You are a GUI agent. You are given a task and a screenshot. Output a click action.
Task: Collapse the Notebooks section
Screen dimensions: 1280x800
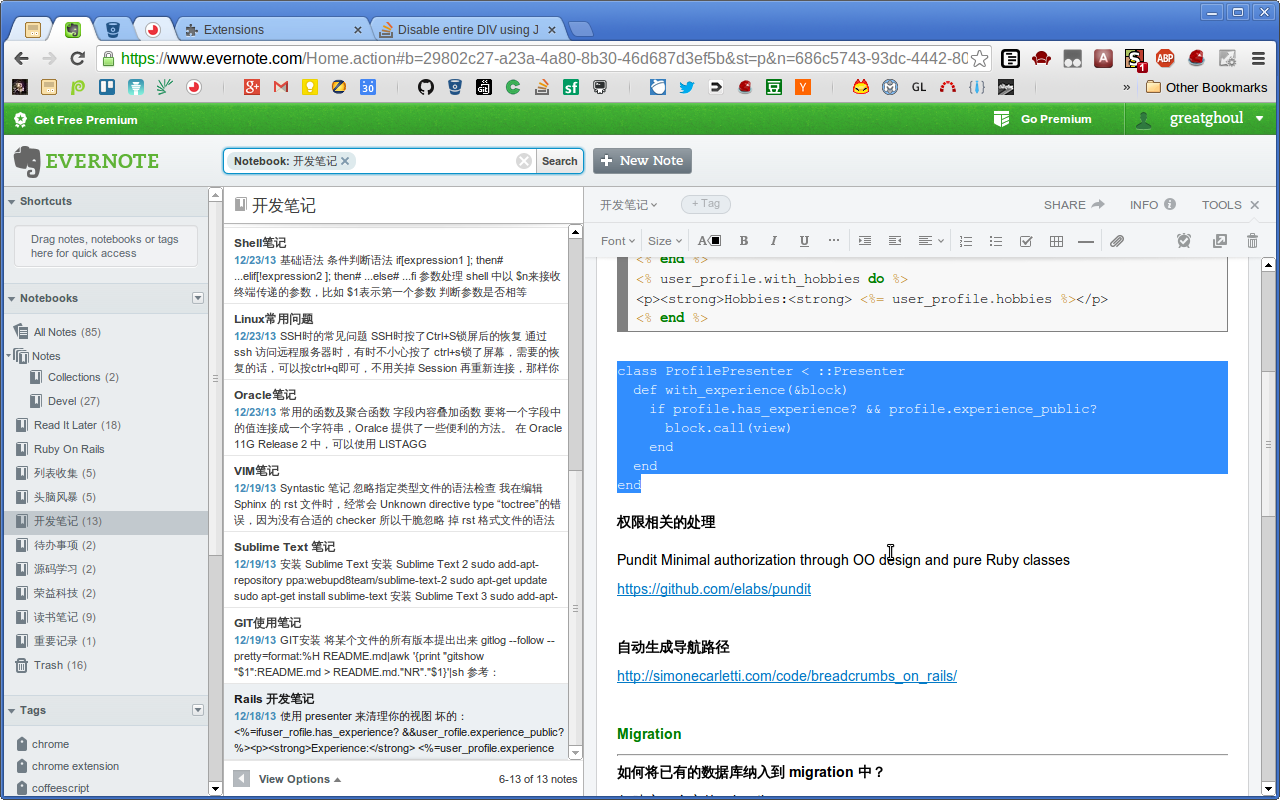pyautogui.click(x=11, y=299)
